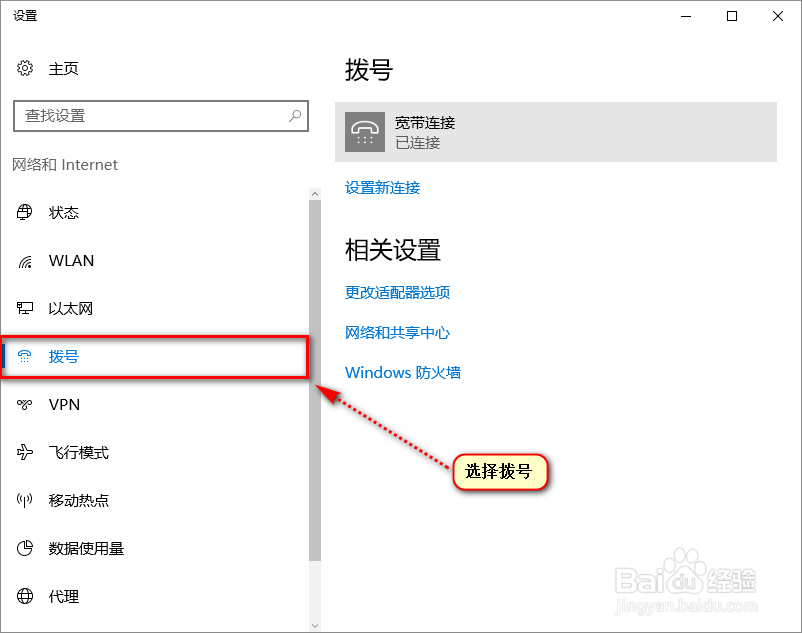Maximize the 设置 window
Screen dimensions: 802x633
tap(732, 16)
